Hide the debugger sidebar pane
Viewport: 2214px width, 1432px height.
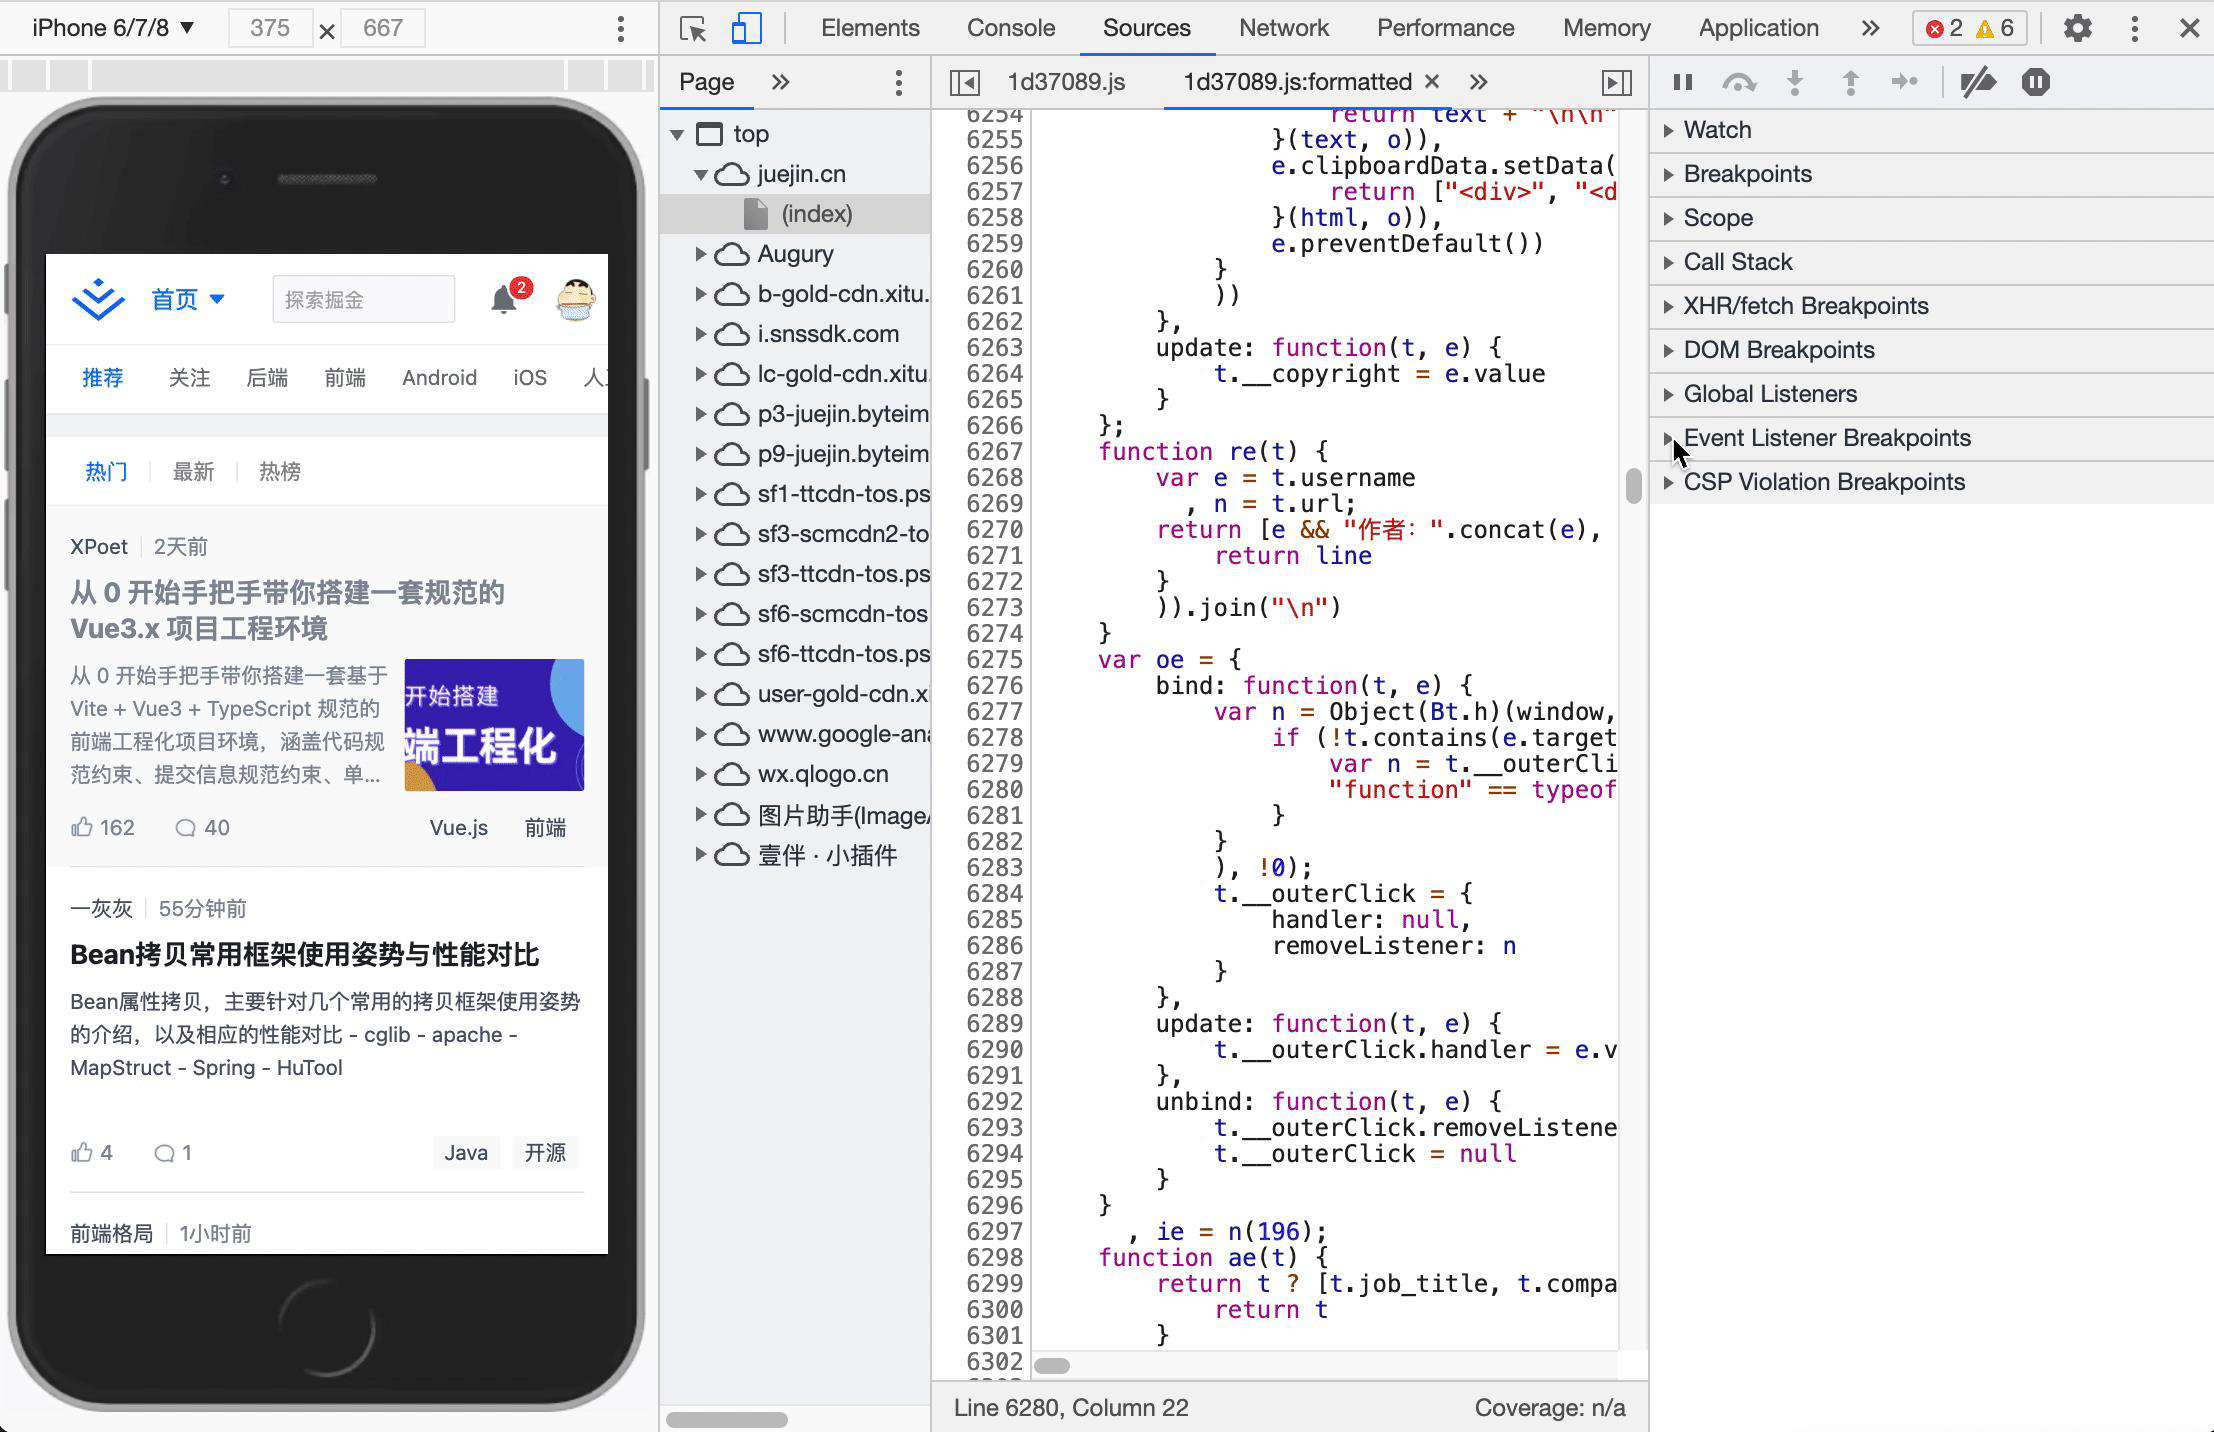pyautogui.click(x=1617, y=82)
